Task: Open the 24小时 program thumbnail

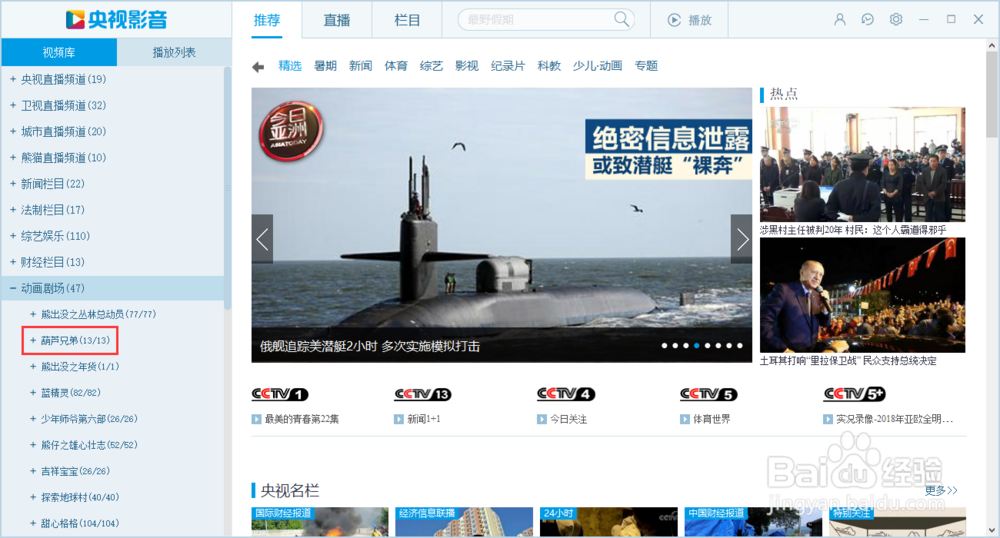Action: (x=608, y=522)
